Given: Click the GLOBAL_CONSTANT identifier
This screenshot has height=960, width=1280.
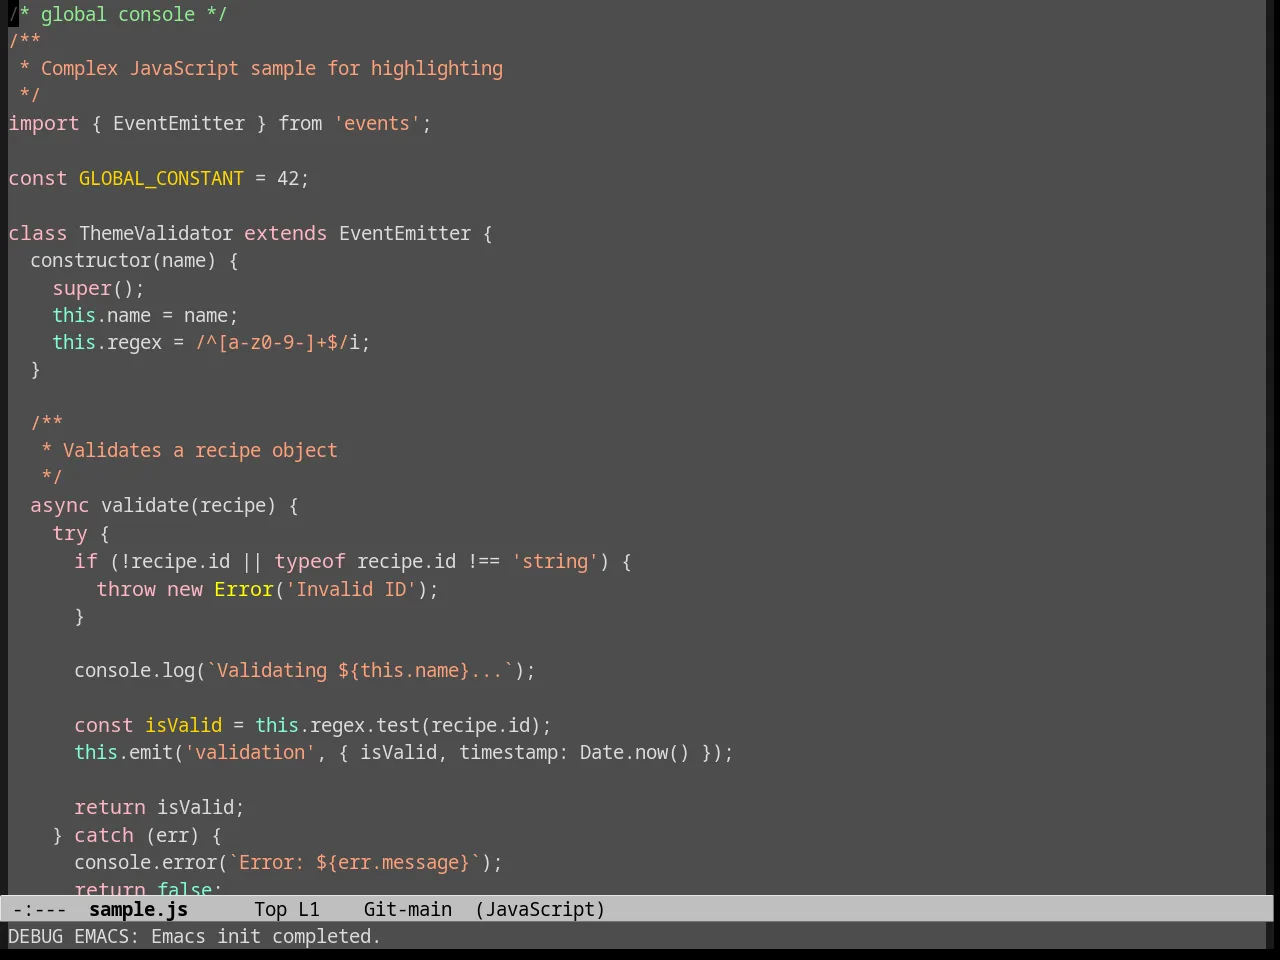Looking at the screenshot, I should (161, 178).
